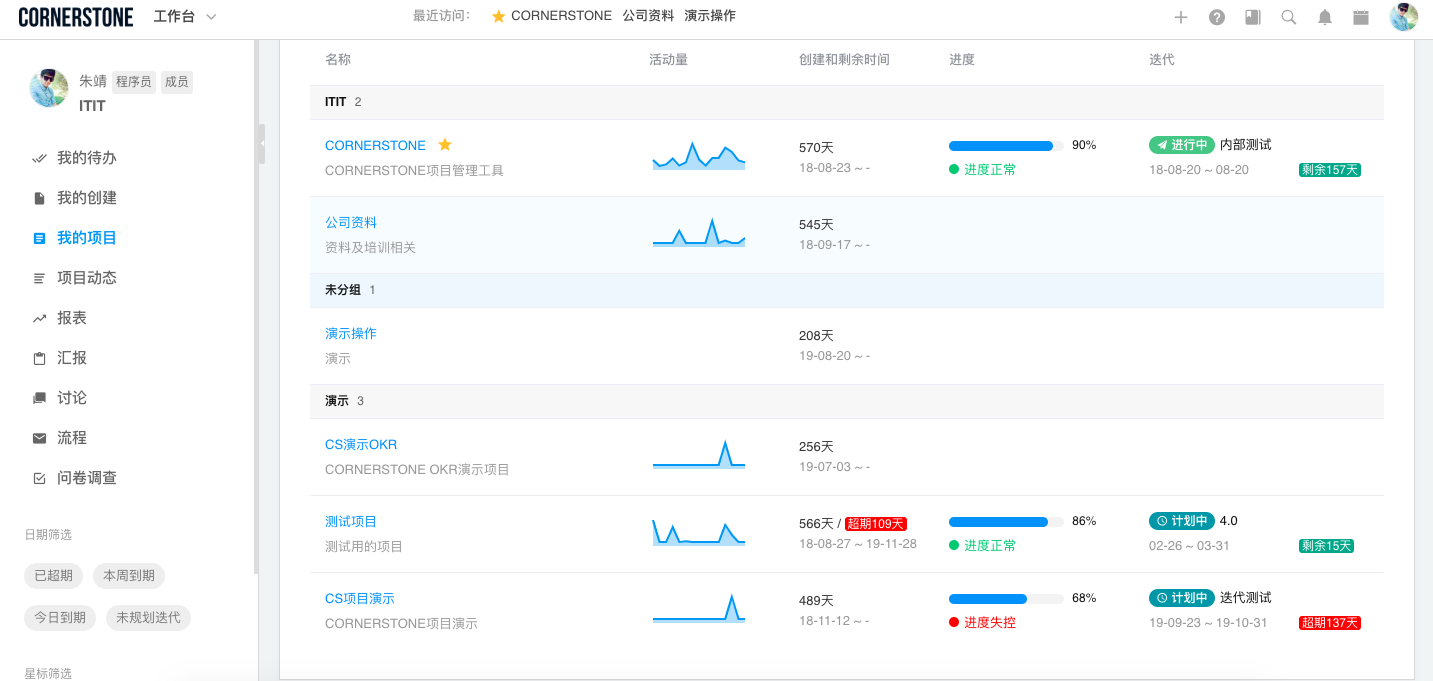Viewport: 1433px width, 681px height.
Task: Click the activity chart of 测试项目
Action: (x=699, y=531)
